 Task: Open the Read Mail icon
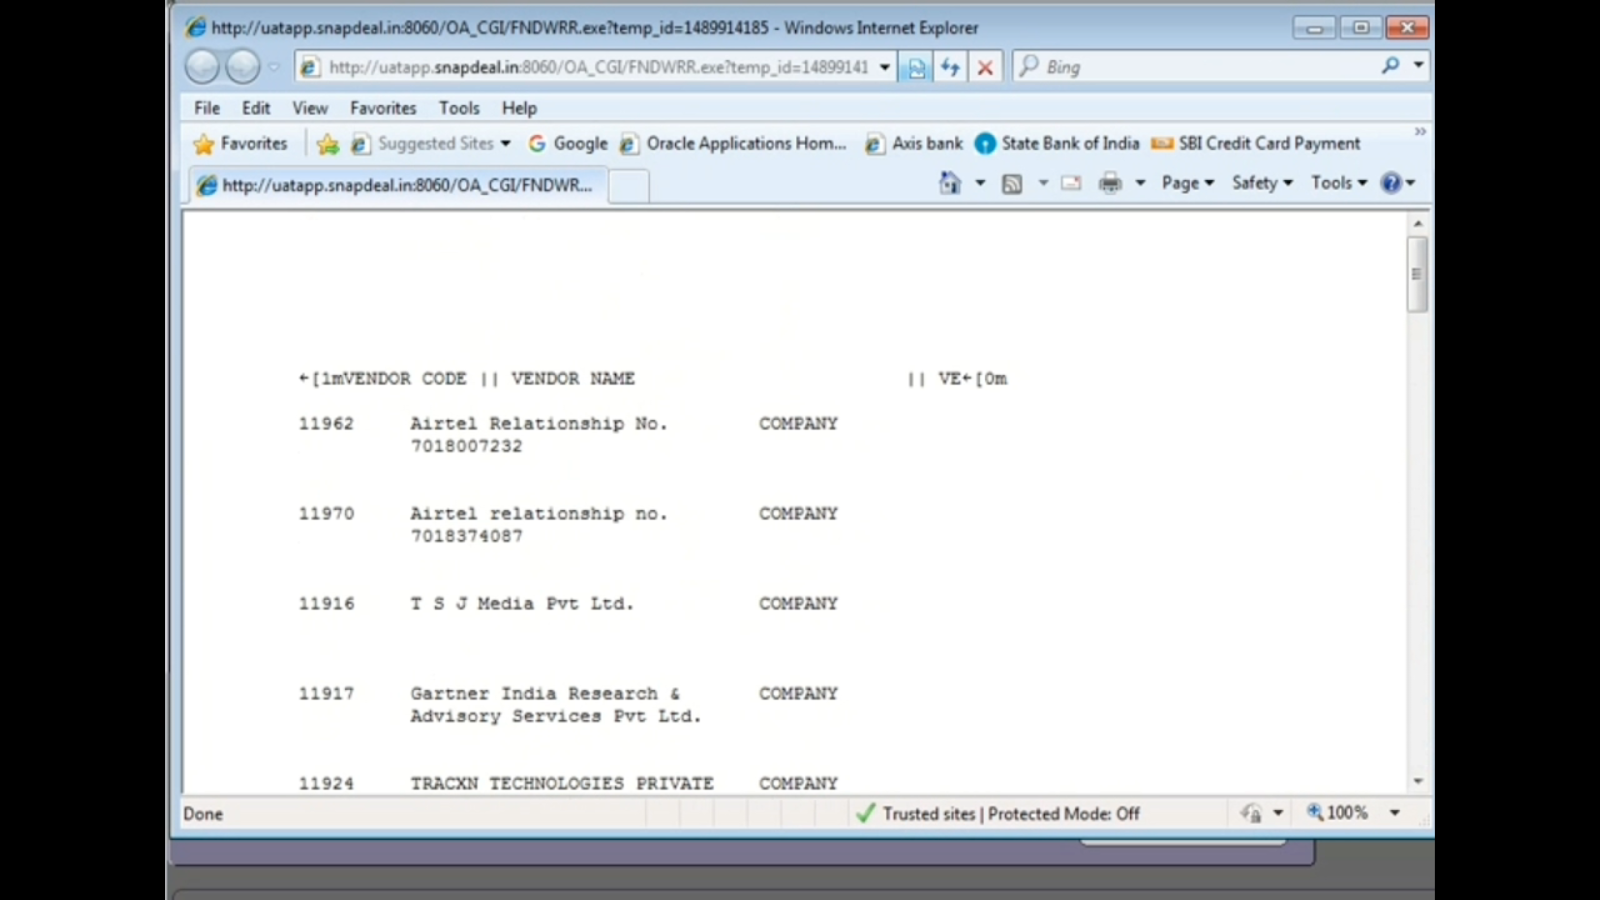pyautogui.click(x=1070, y=182)
